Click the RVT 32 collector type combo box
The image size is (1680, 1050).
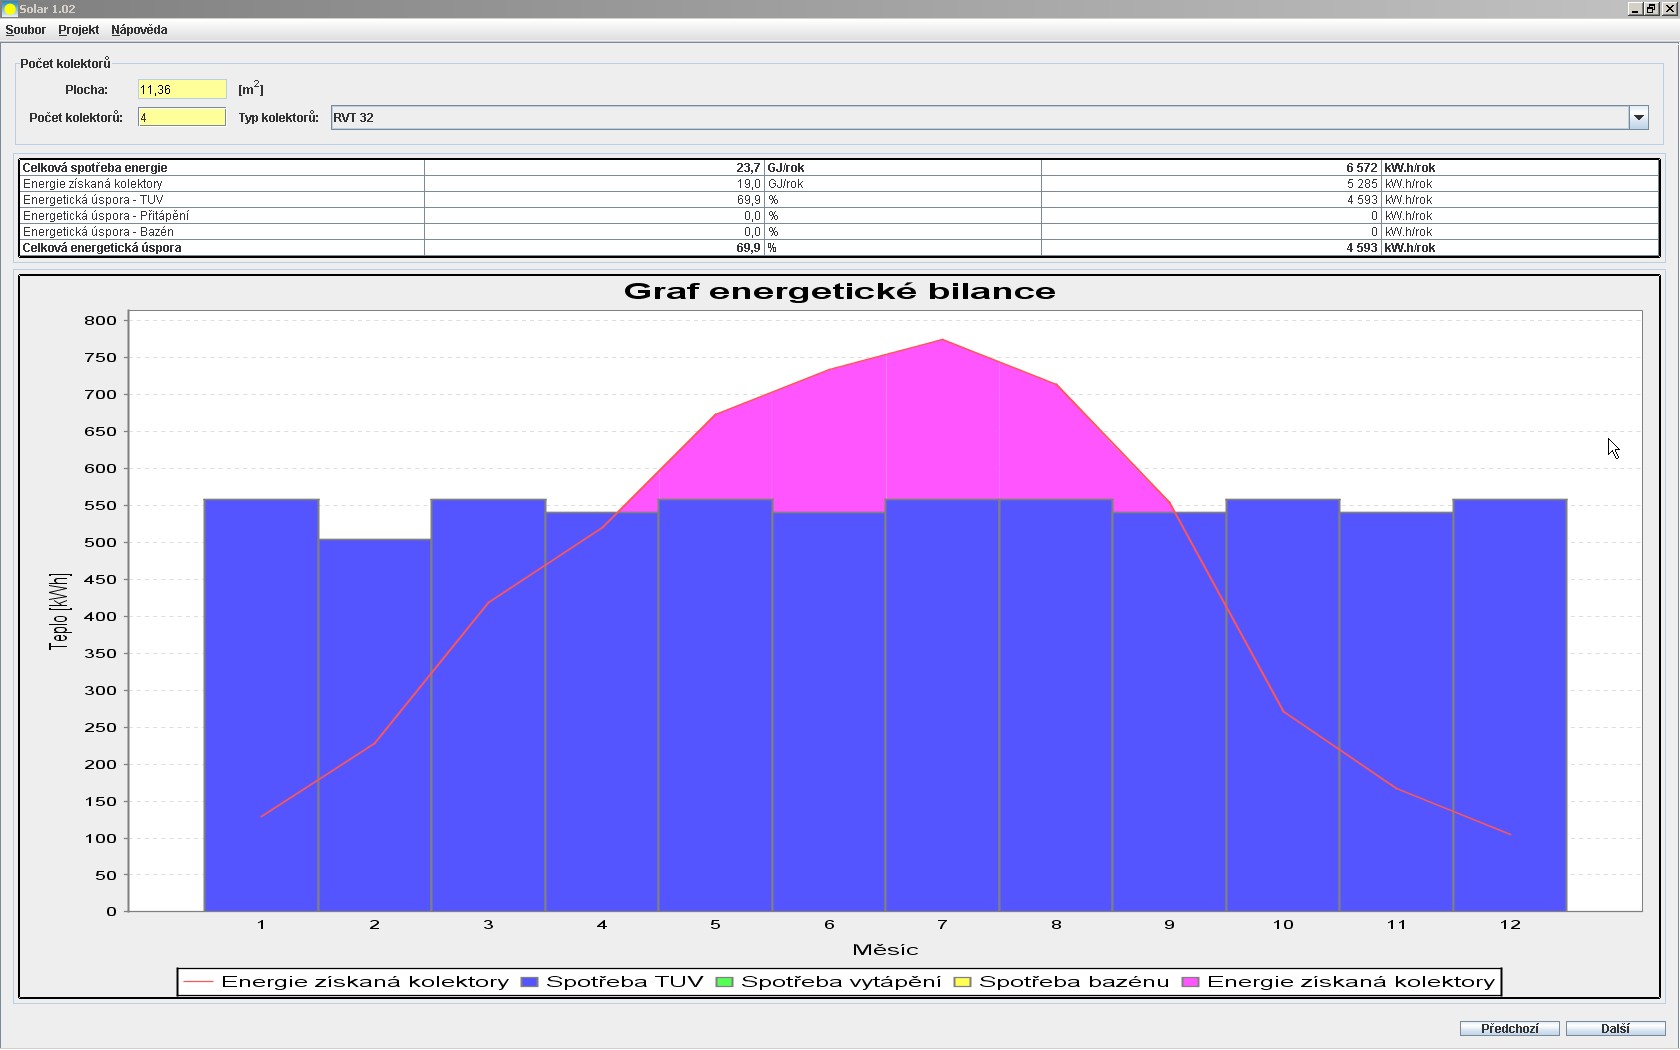pos(980,118)
